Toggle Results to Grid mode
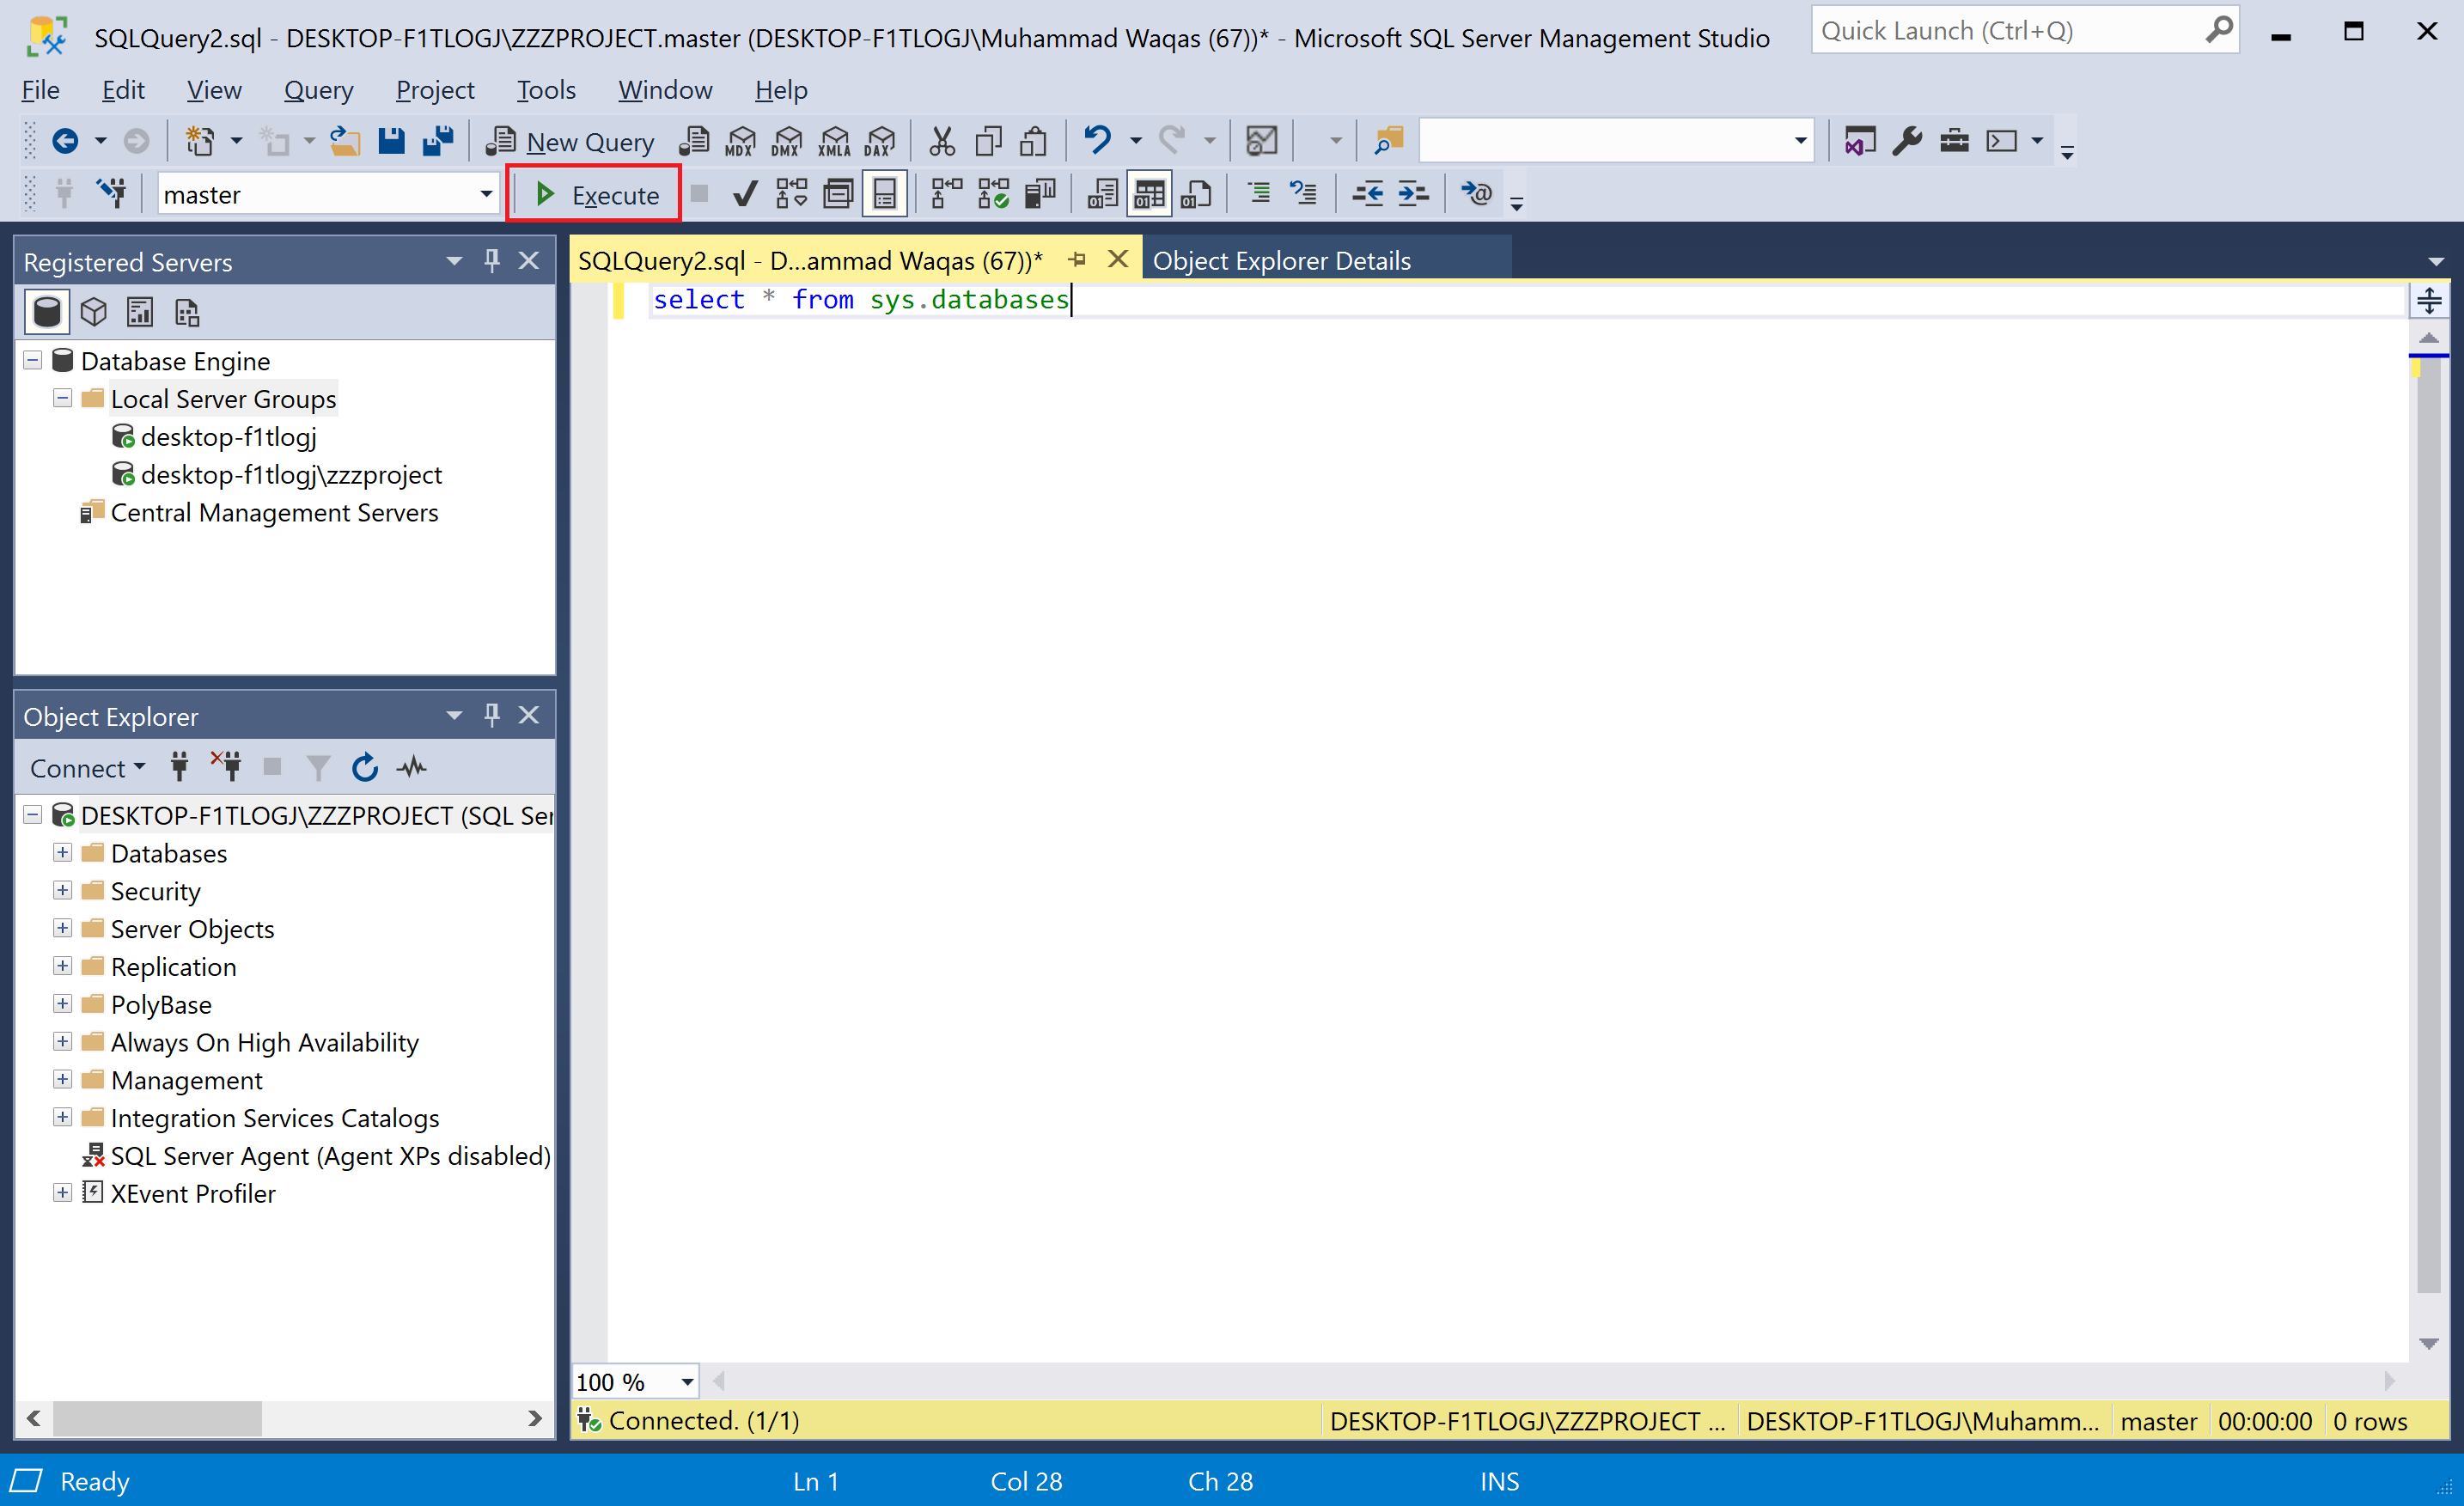2464x1506 pixels. pyautogui.click(x=1149, y=194)
